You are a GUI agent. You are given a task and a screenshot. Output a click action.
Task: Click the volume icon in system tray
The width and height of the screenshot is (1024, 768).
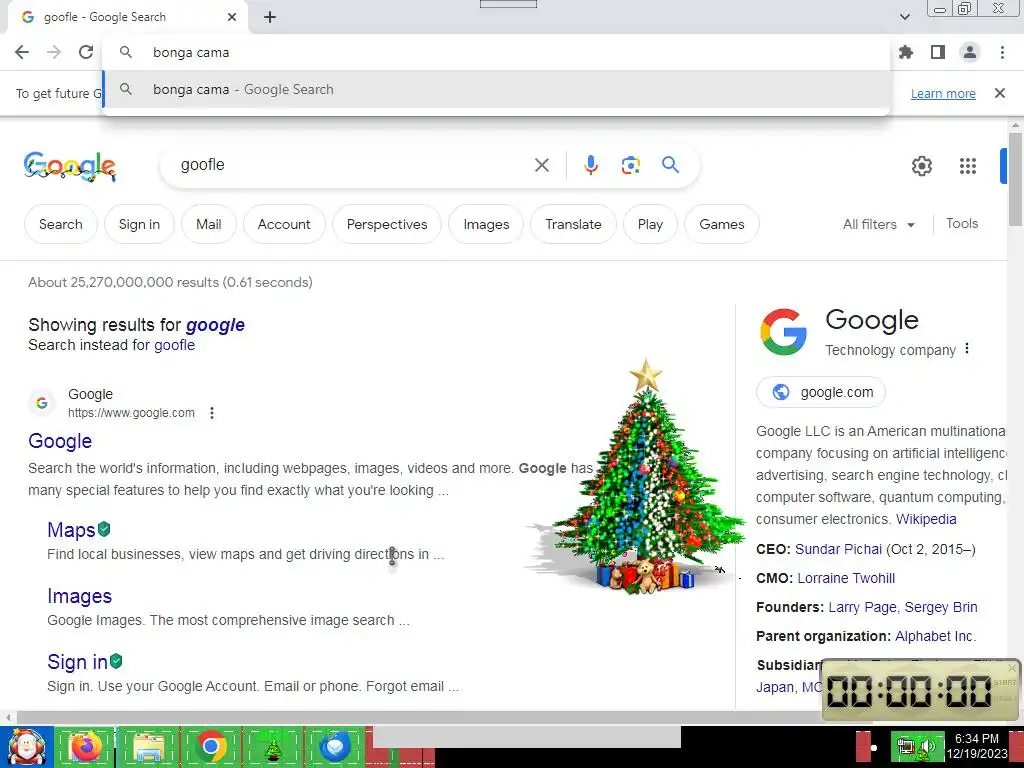tap(929, 747)
